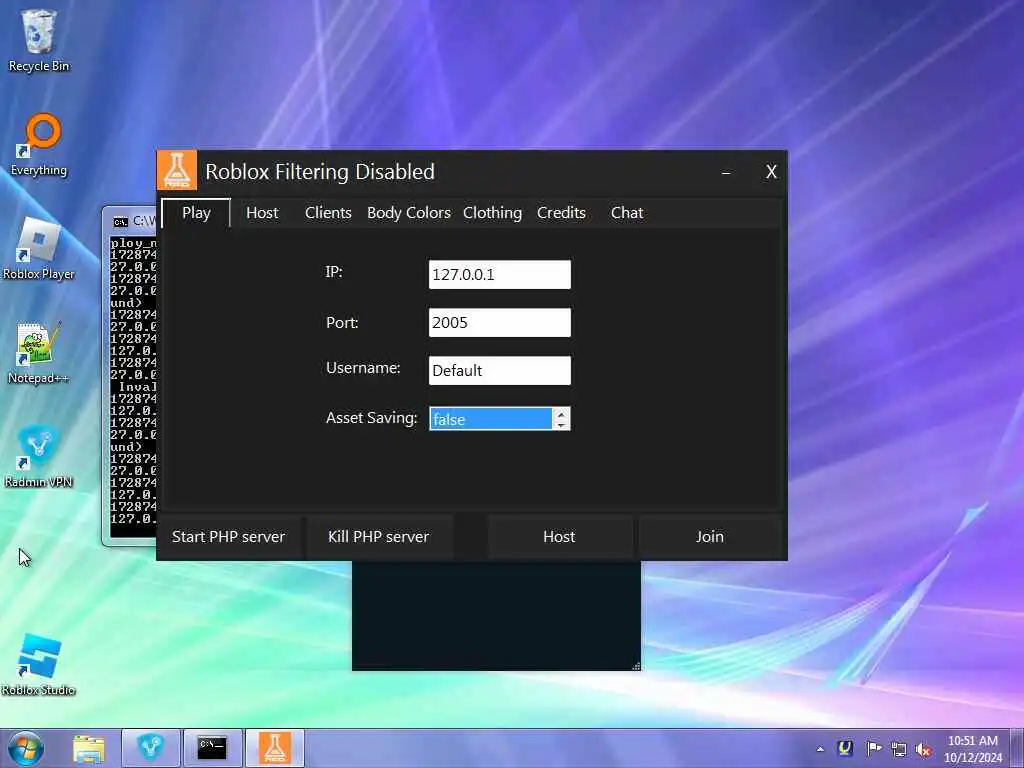Switch to the command prompt taskbar button

(212, 748)
